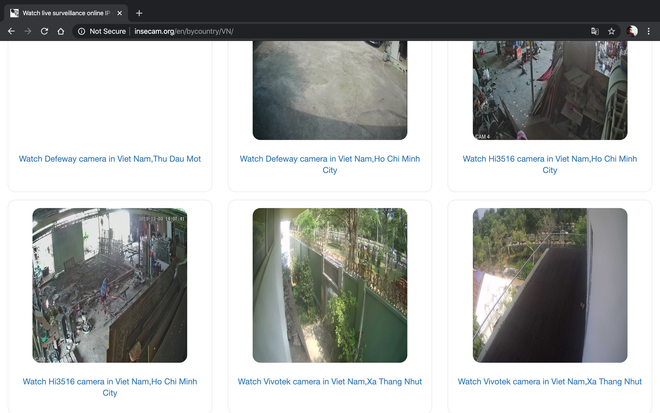Image resolution: width=660 pixels, height=413 pixels.
Task: Open the profile avatar menu
Action: [632, 31]
